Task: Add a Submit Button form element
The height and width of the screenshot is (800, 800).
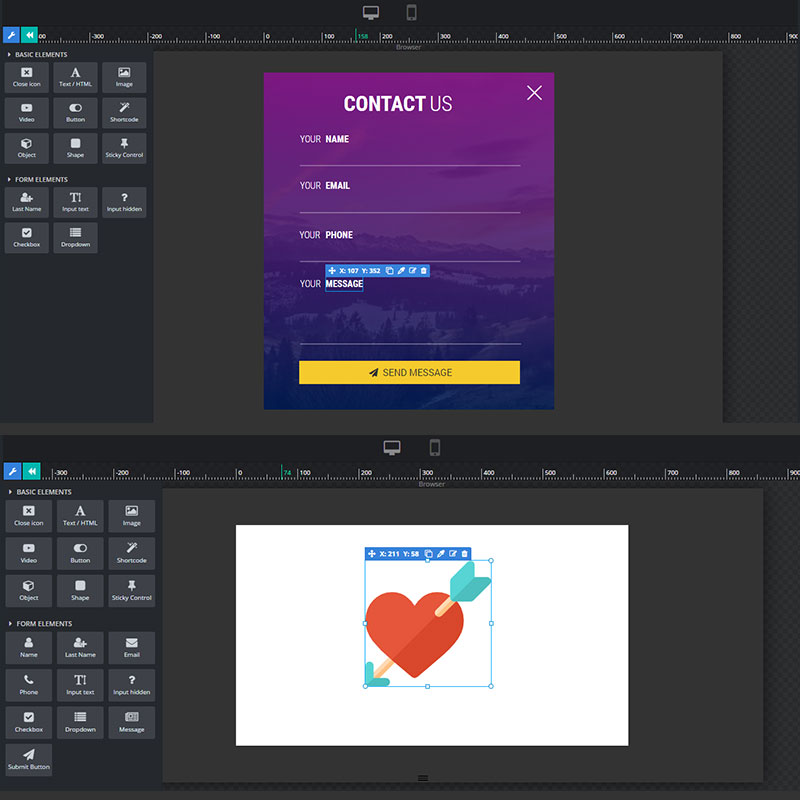Action: click(29, 760)
